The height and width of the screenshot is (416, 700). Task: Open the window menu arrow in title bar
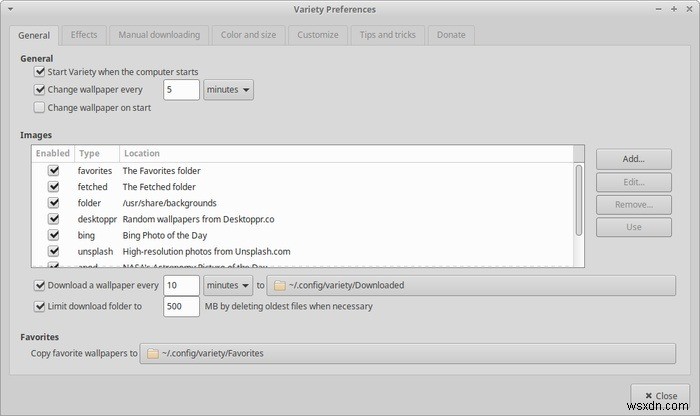pyautogui.click(x=10, y=9)
